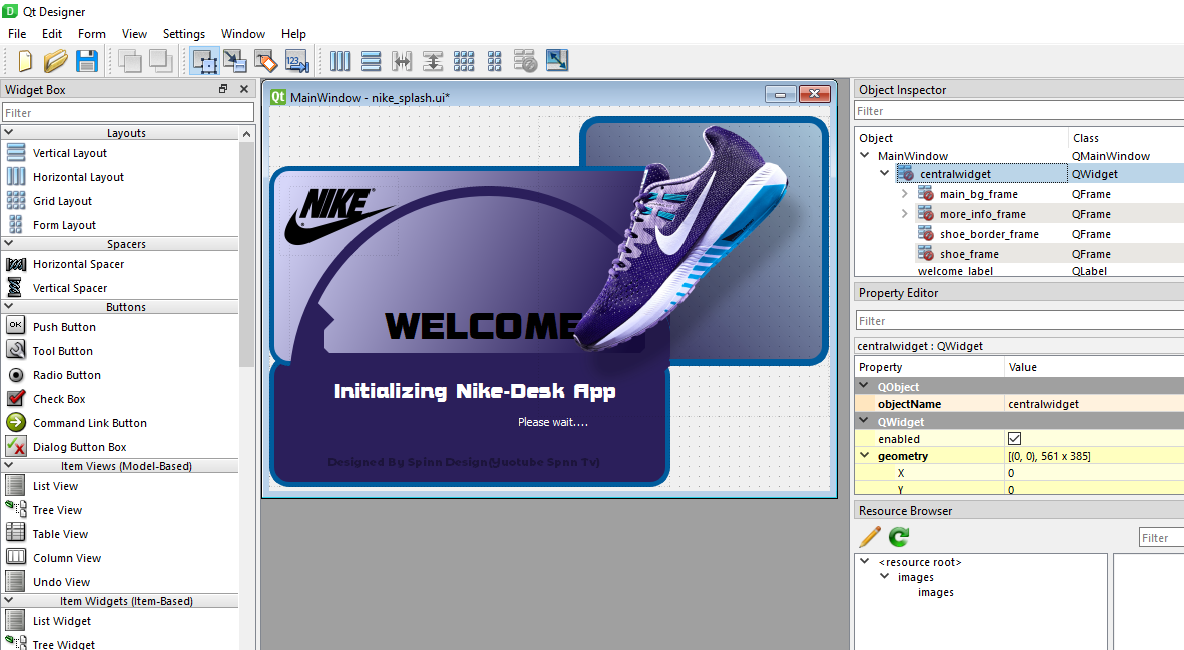
Task: Collapse the QObject property section
Action: [865, 386]
